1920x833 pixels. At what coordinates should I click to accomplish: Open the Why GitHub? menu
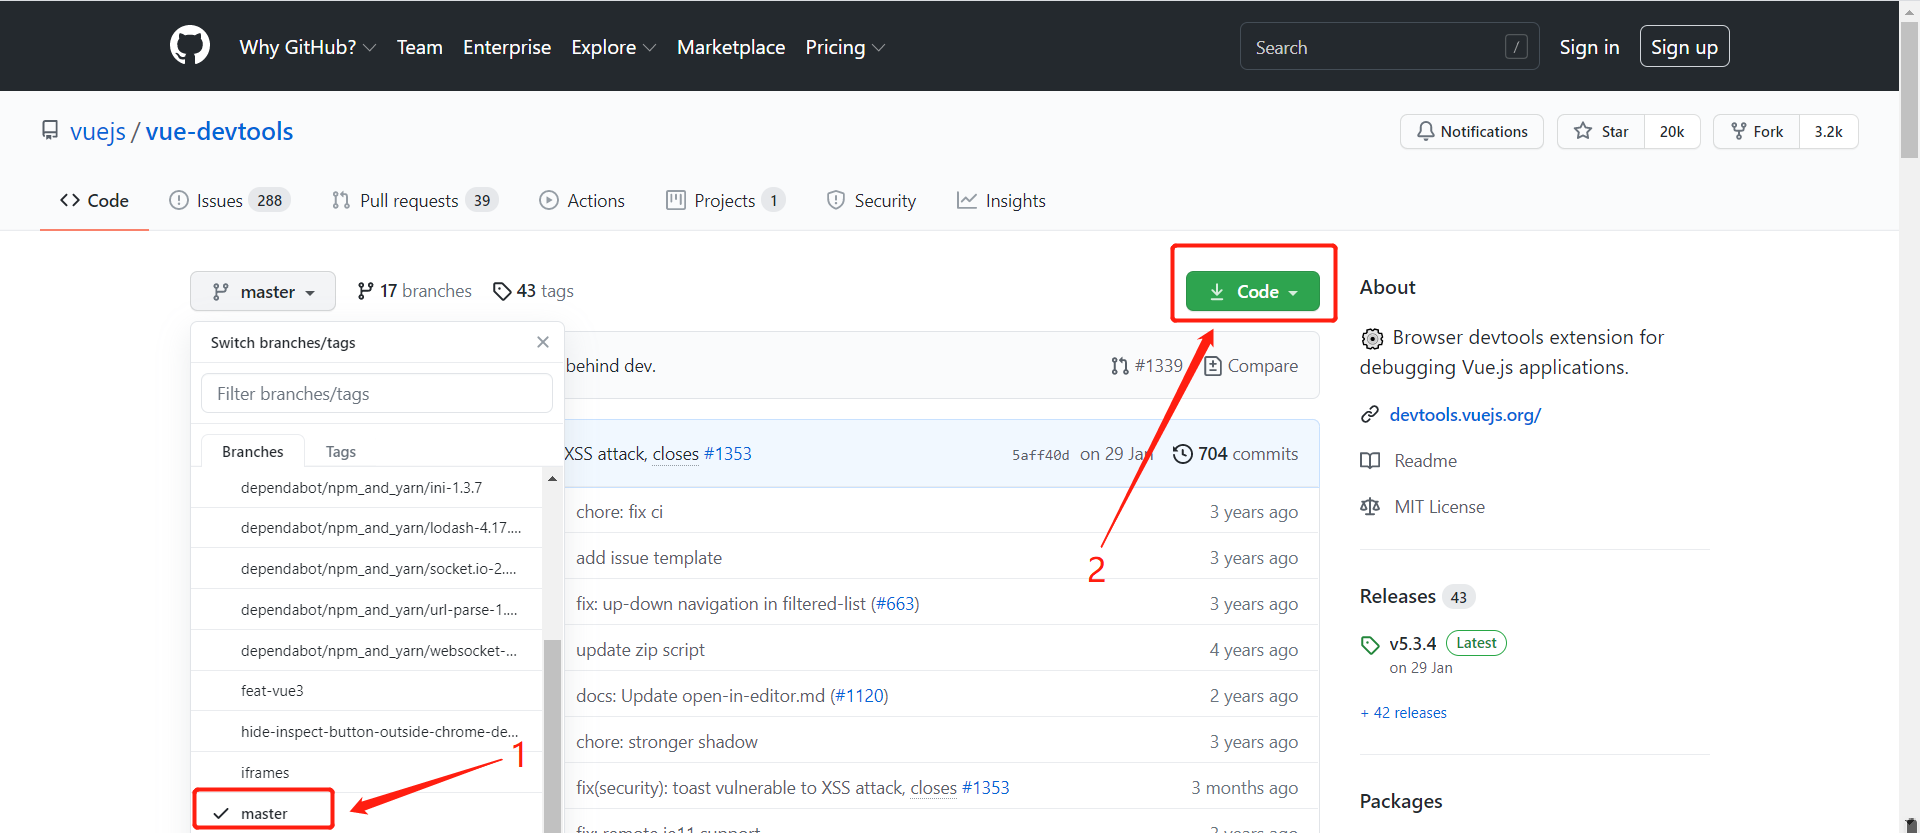coord(307,47)
